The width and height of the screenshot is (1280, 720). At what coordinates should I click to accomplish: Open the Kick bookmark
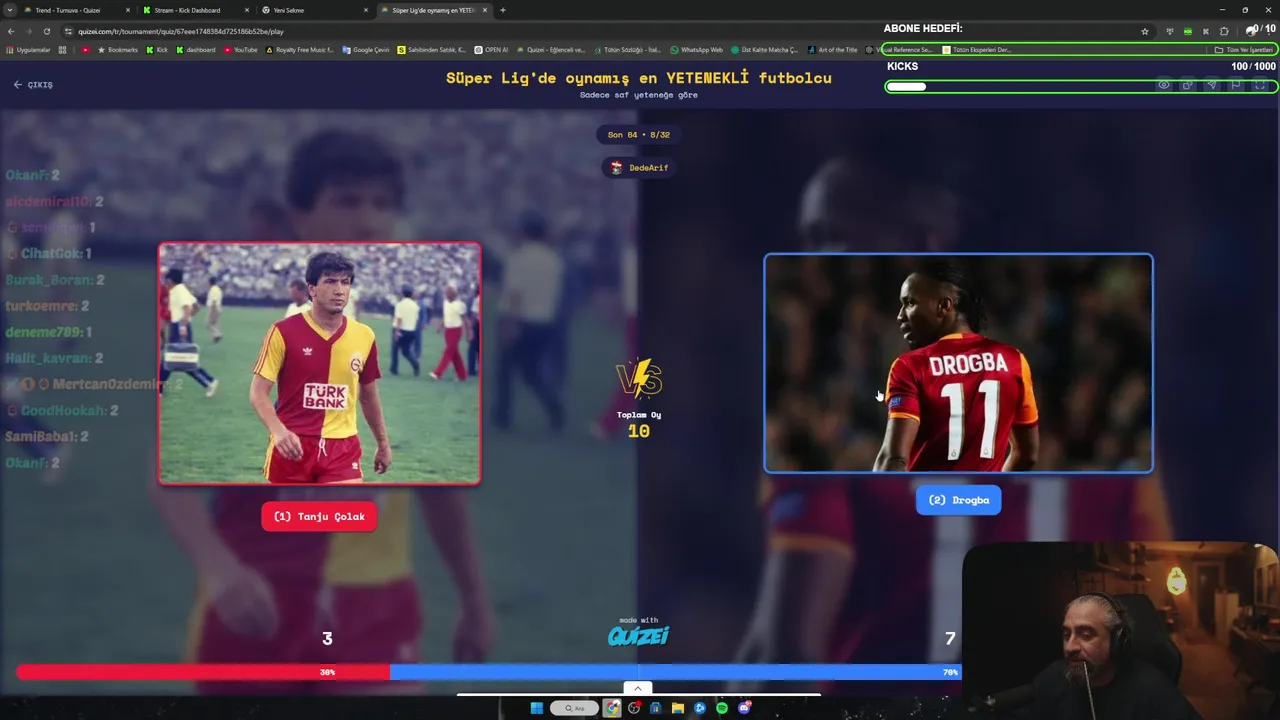point(157,49)
